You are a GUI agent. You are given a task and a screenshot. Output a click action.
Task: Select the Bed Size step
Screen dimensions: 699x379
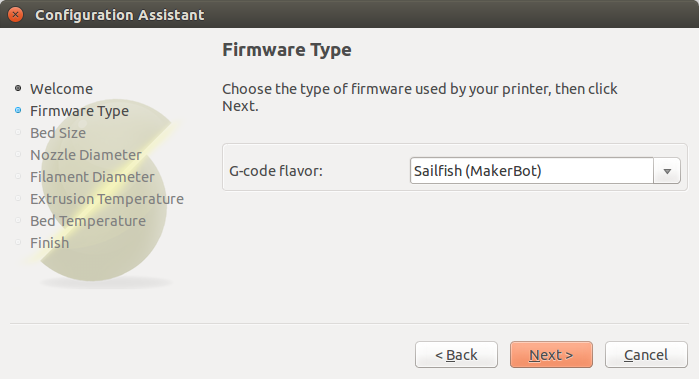58,133
